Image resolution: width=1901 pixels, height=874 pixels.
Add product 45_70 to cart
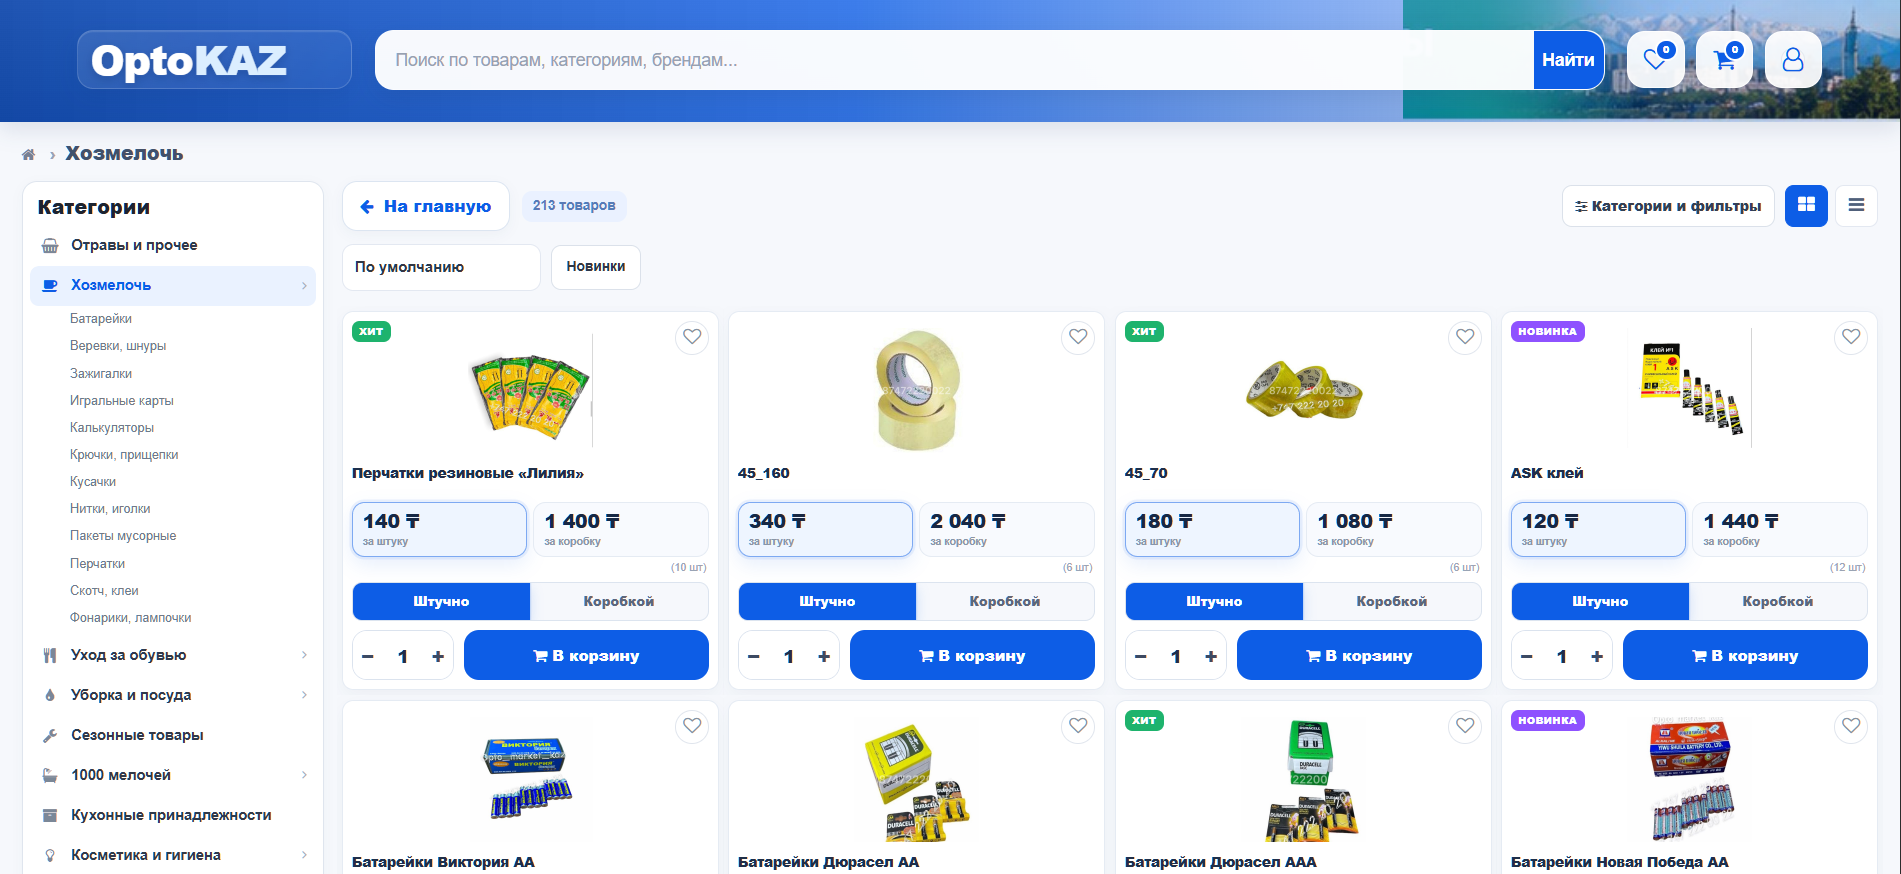pyautogui.click(x=1359, y=655)
